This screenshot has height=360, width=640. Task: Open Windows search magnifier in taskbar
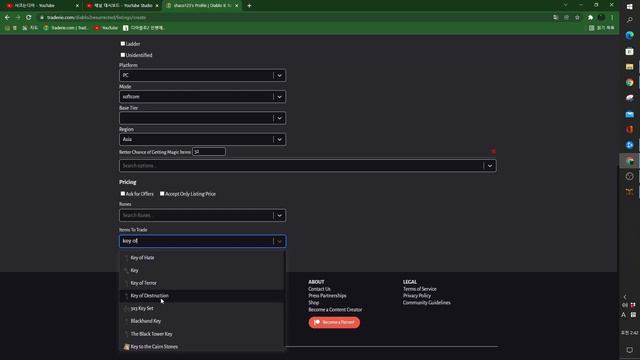[629, 20]
